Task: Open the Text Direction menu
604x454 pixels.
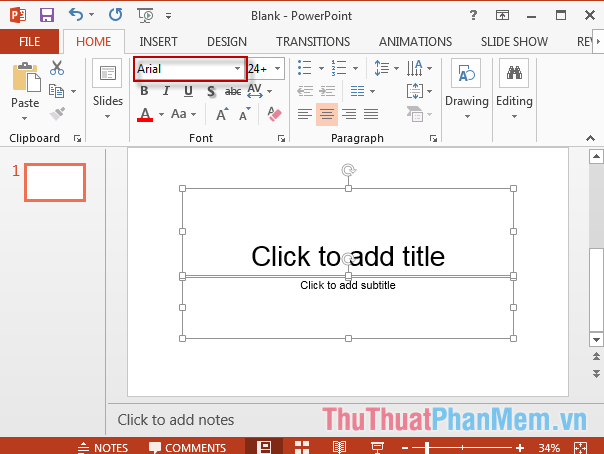Action: 419,68
